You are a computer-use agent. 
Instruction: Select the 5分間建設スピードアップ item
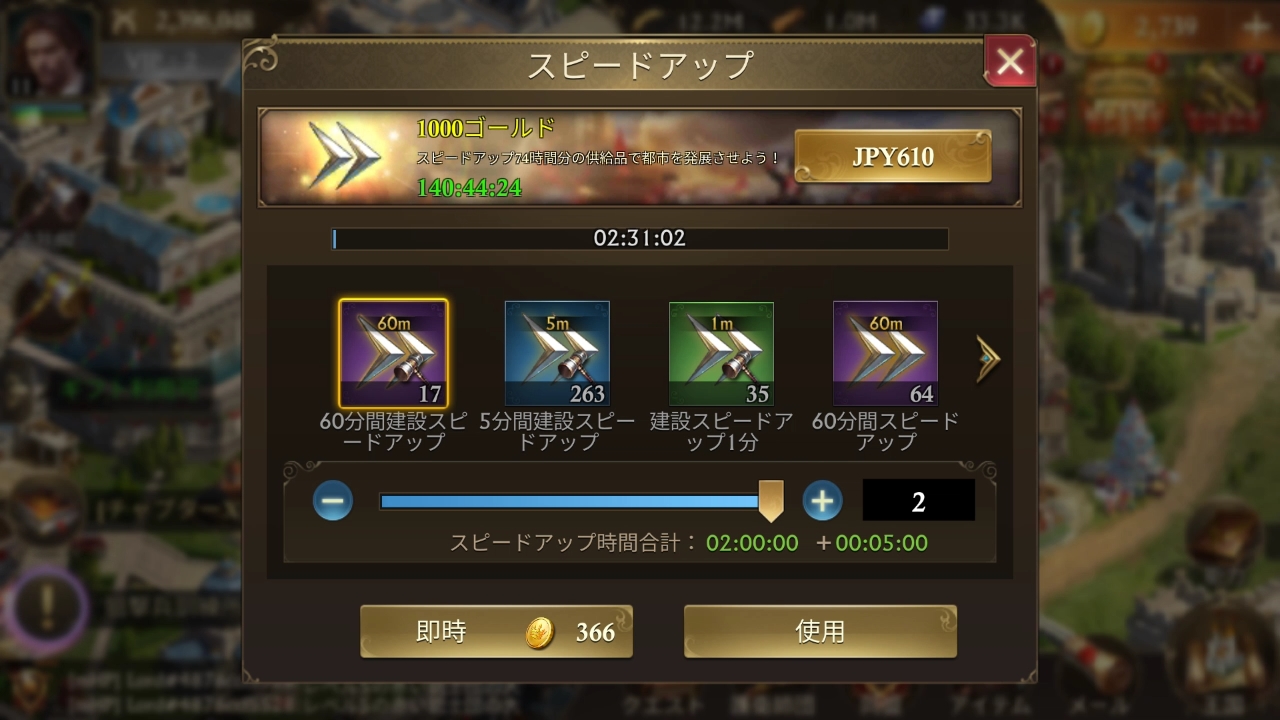tap(557, 354)
